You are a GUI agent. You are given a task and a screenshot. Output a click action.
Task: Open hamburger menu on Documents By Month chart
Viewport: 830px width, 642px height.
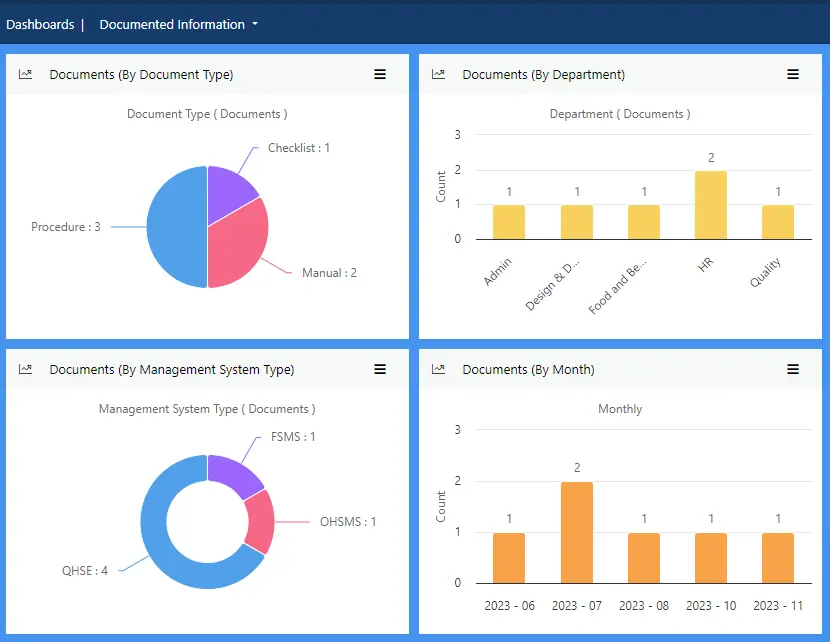(x=793, y=369)
